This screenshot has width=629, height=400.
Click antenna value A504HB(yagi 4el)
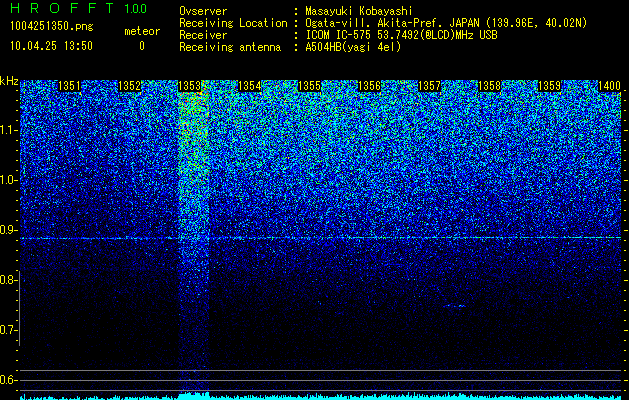coord(353,47)
